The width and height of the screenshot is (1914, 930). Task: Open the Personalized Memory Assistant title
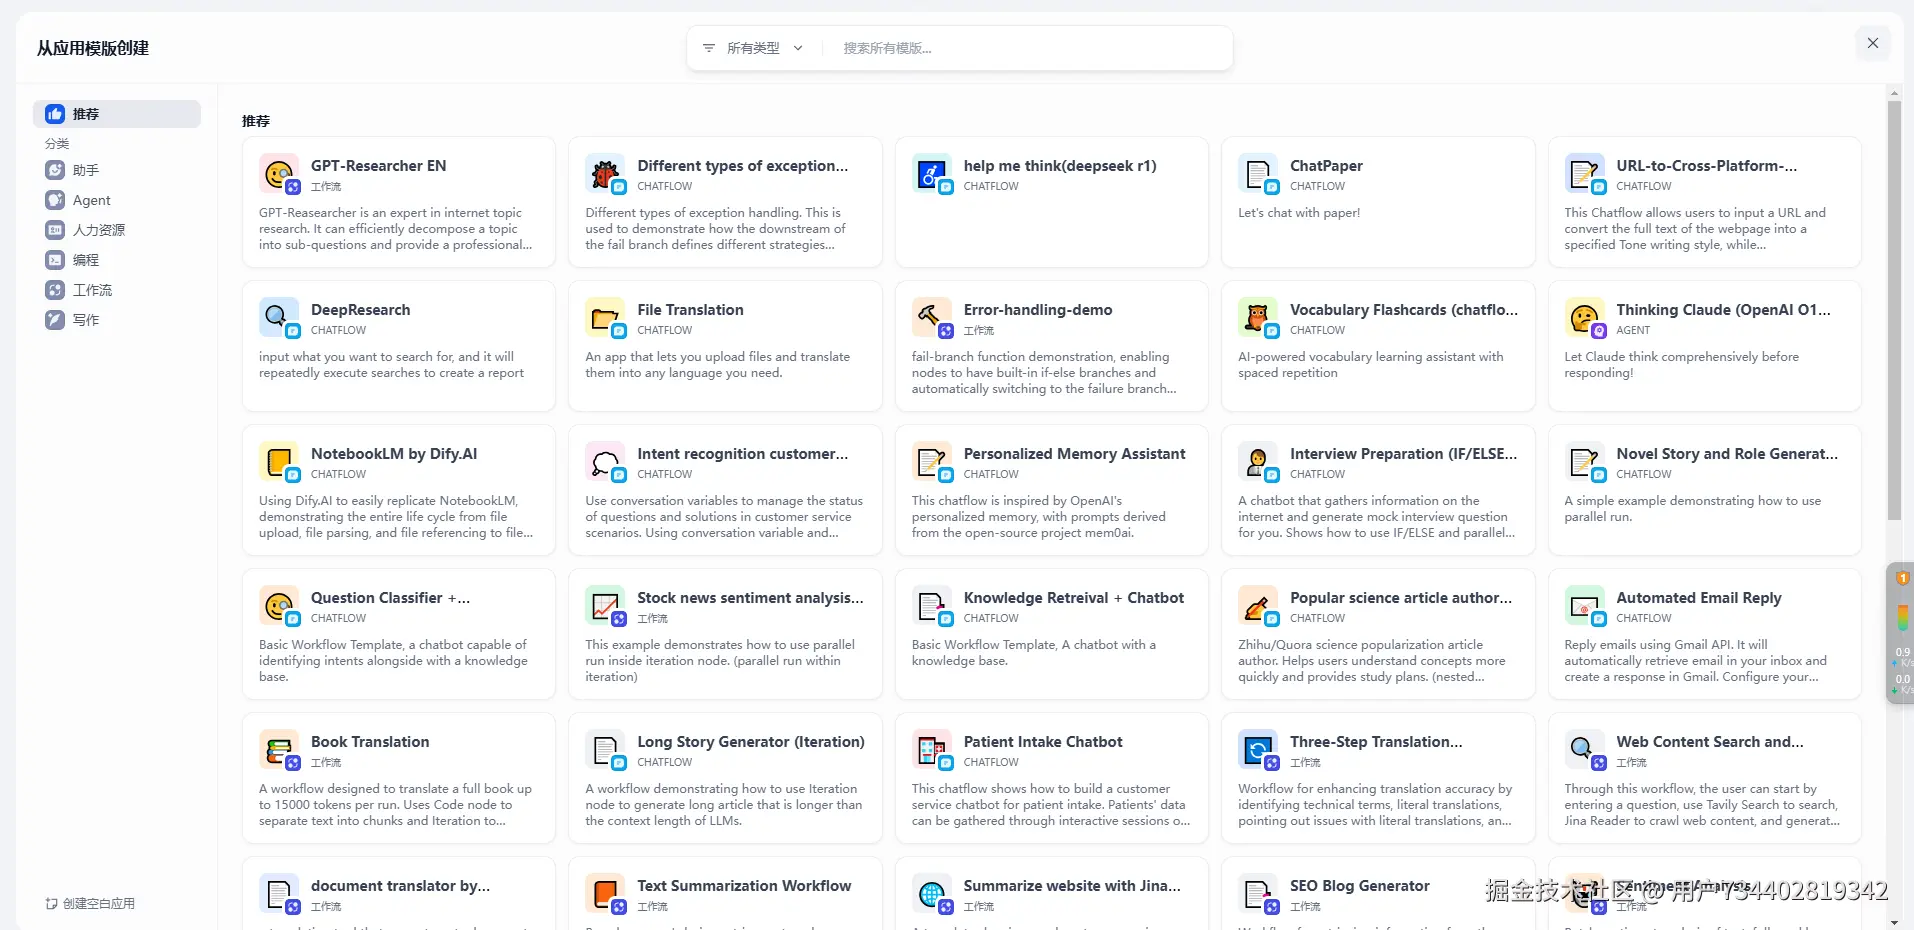tap(1074, 454)
